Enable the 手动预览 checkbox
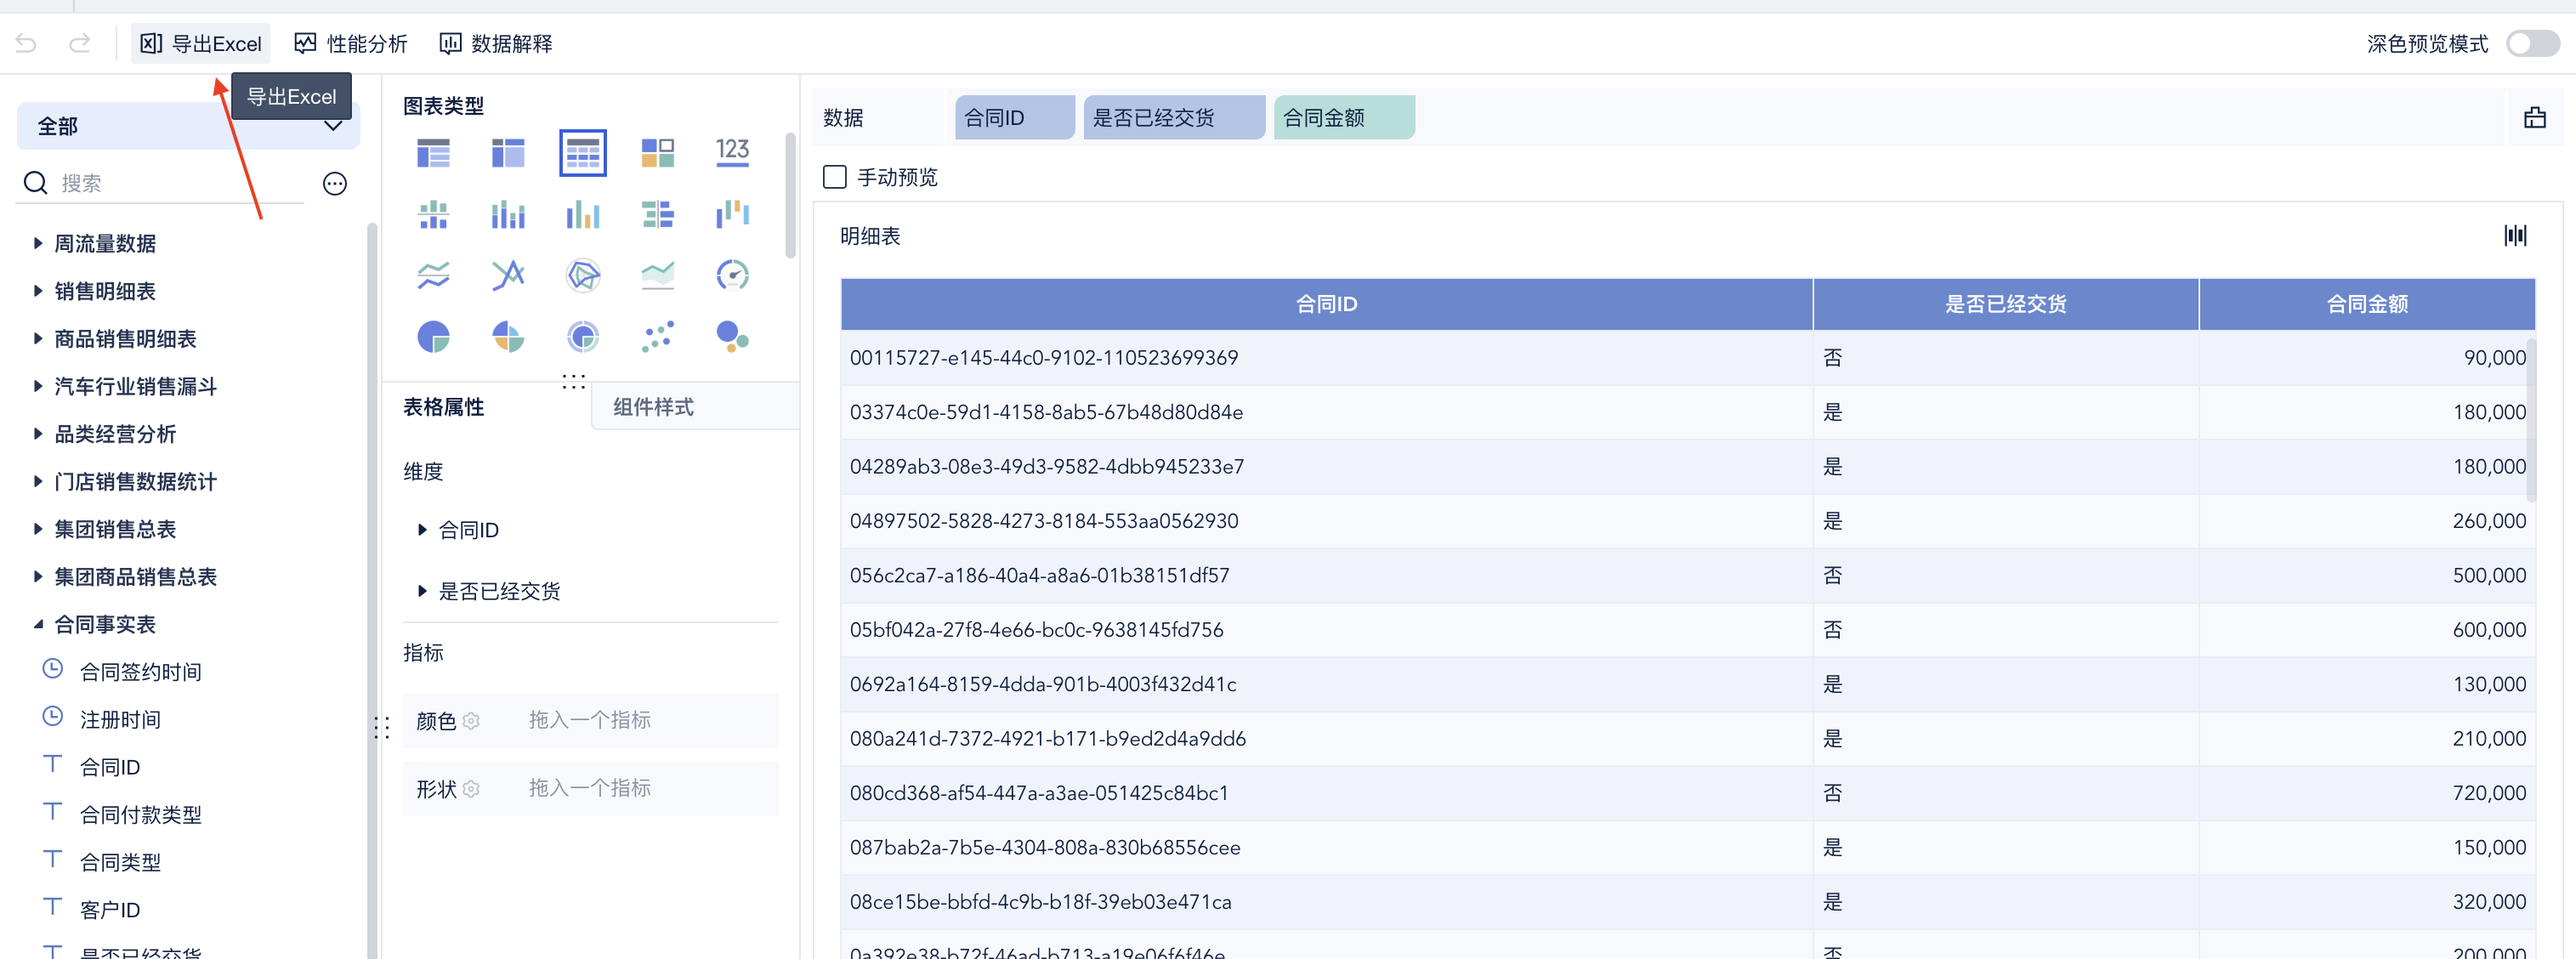 pyautogui.click(x=834, y=177)
